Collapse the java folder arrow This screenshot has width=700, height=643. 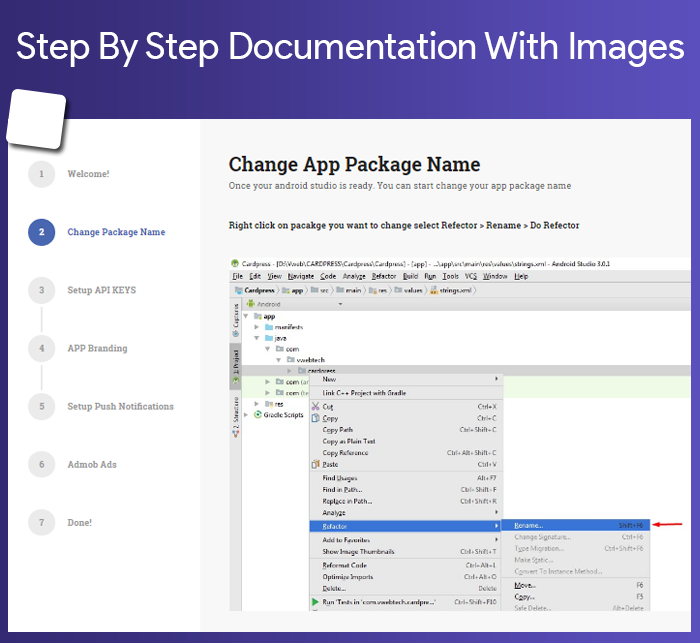click(257, 338)
